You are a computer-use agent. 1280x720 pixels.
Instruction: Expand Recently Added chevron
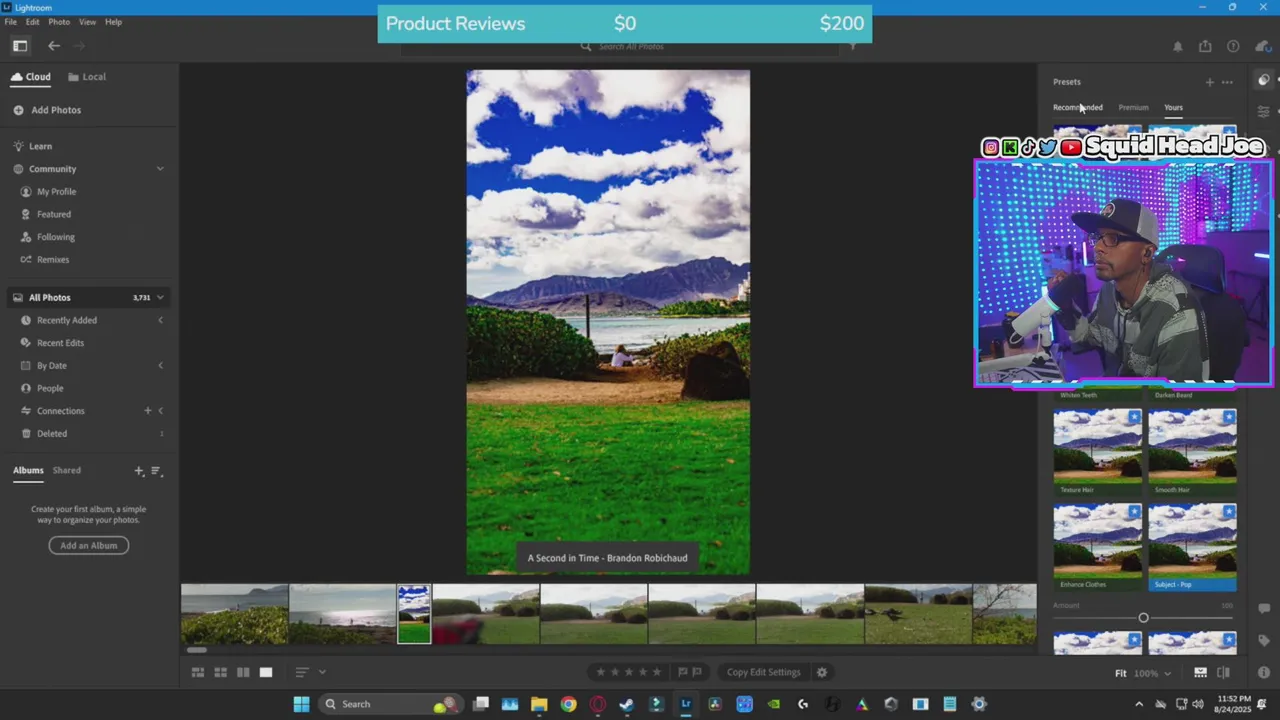tap(160, 320)
